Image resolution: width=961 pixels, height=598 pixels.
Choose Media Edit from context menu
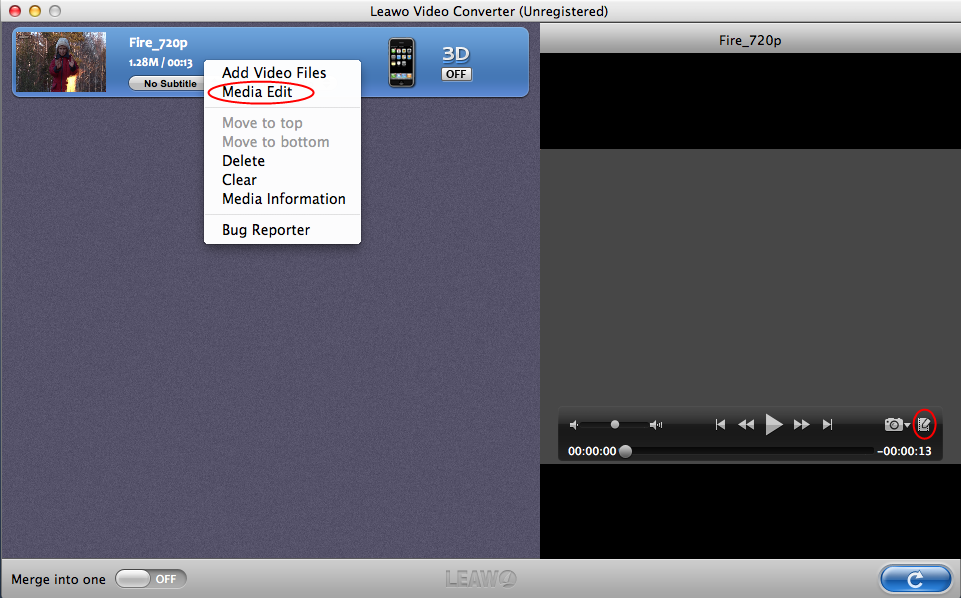[x=257, y=92]
